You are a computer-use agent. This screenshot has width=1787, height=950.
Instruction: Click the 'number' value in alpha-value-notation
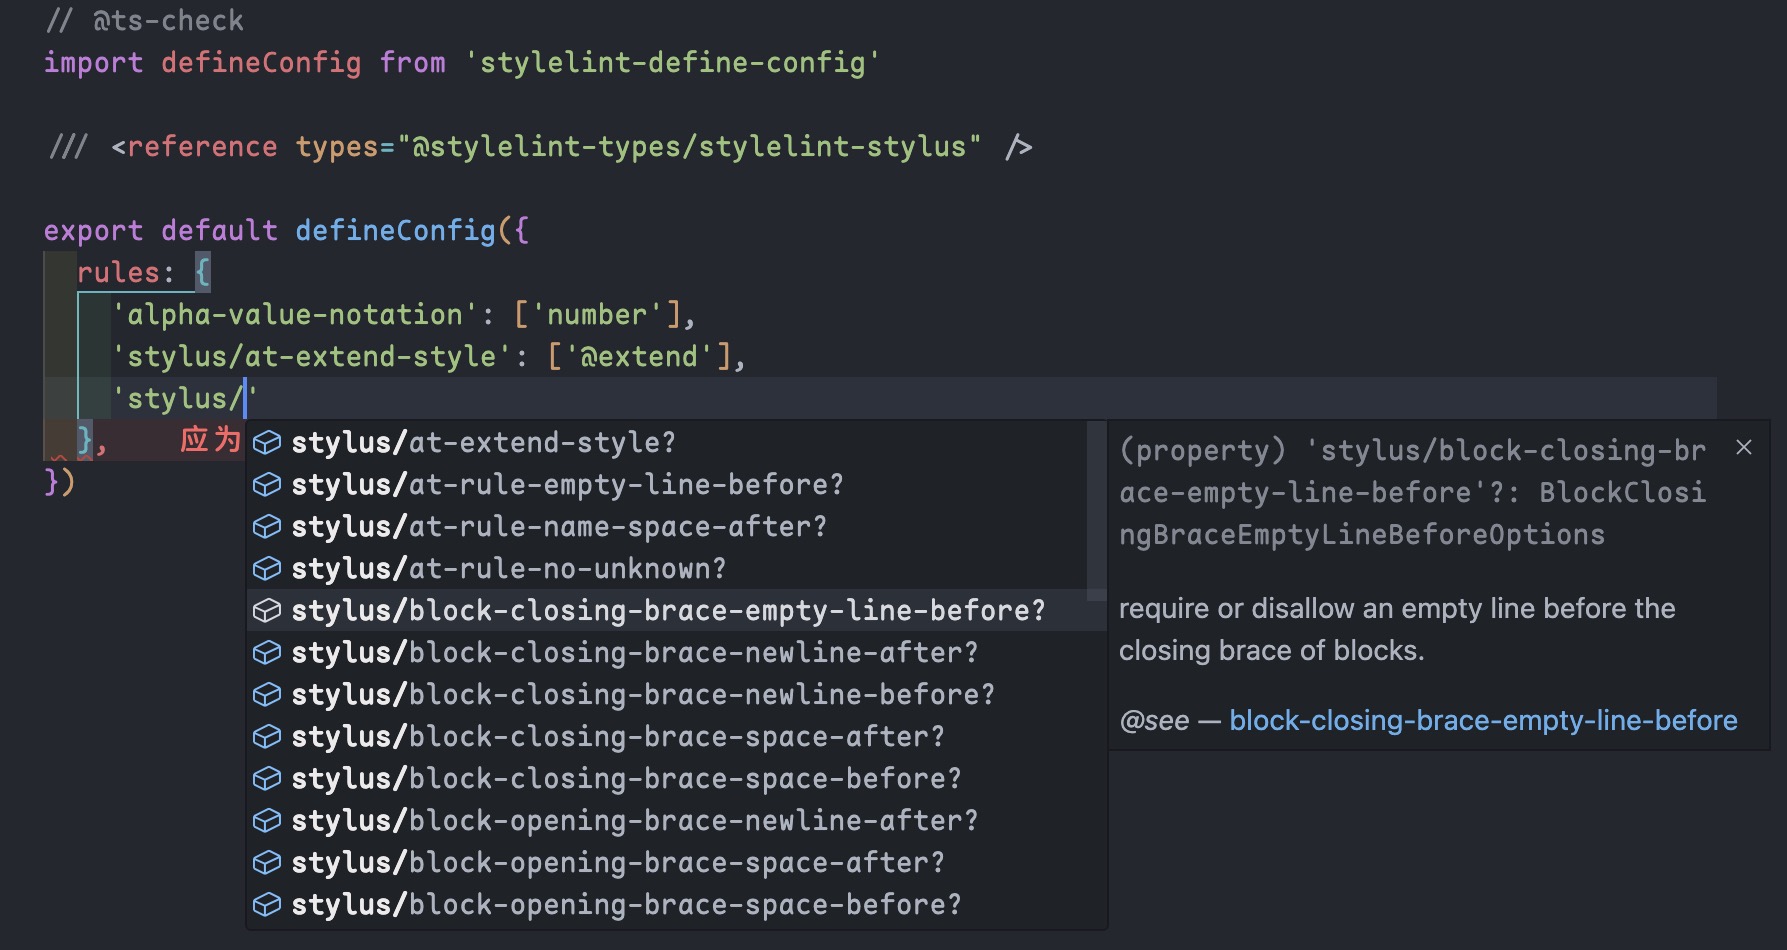[597, 314]
